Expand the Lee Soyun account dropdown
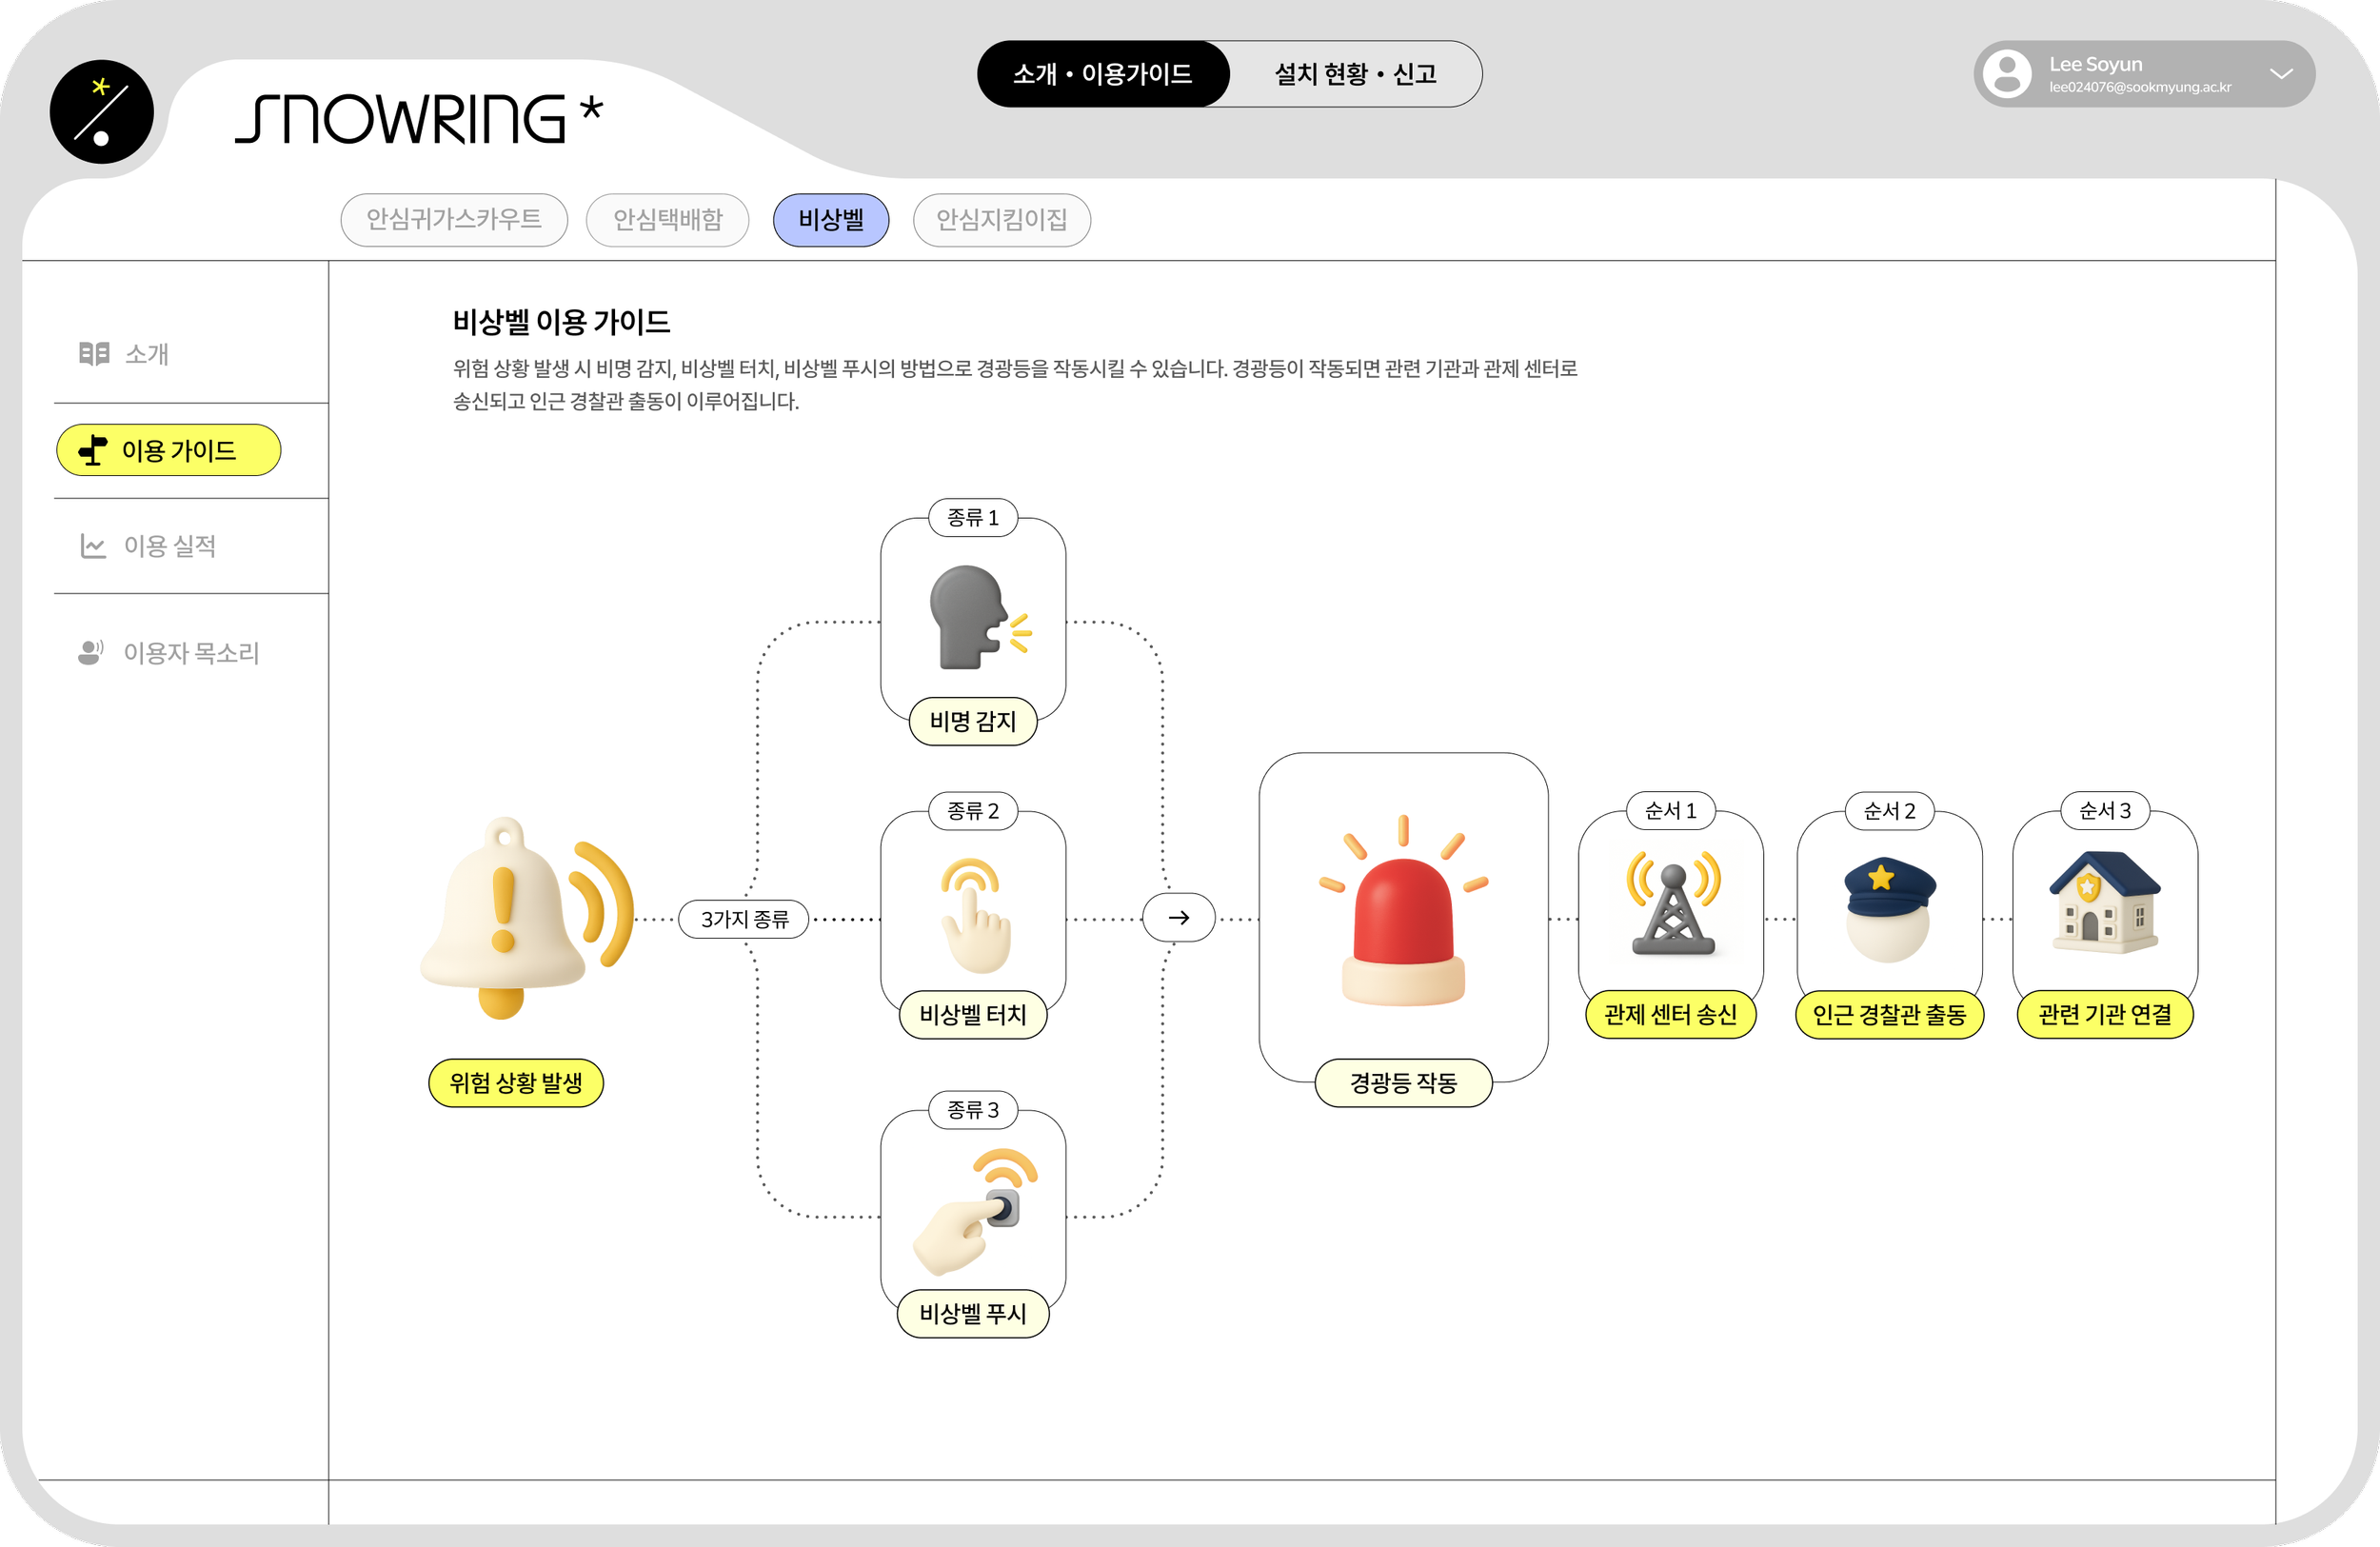 2281,74
